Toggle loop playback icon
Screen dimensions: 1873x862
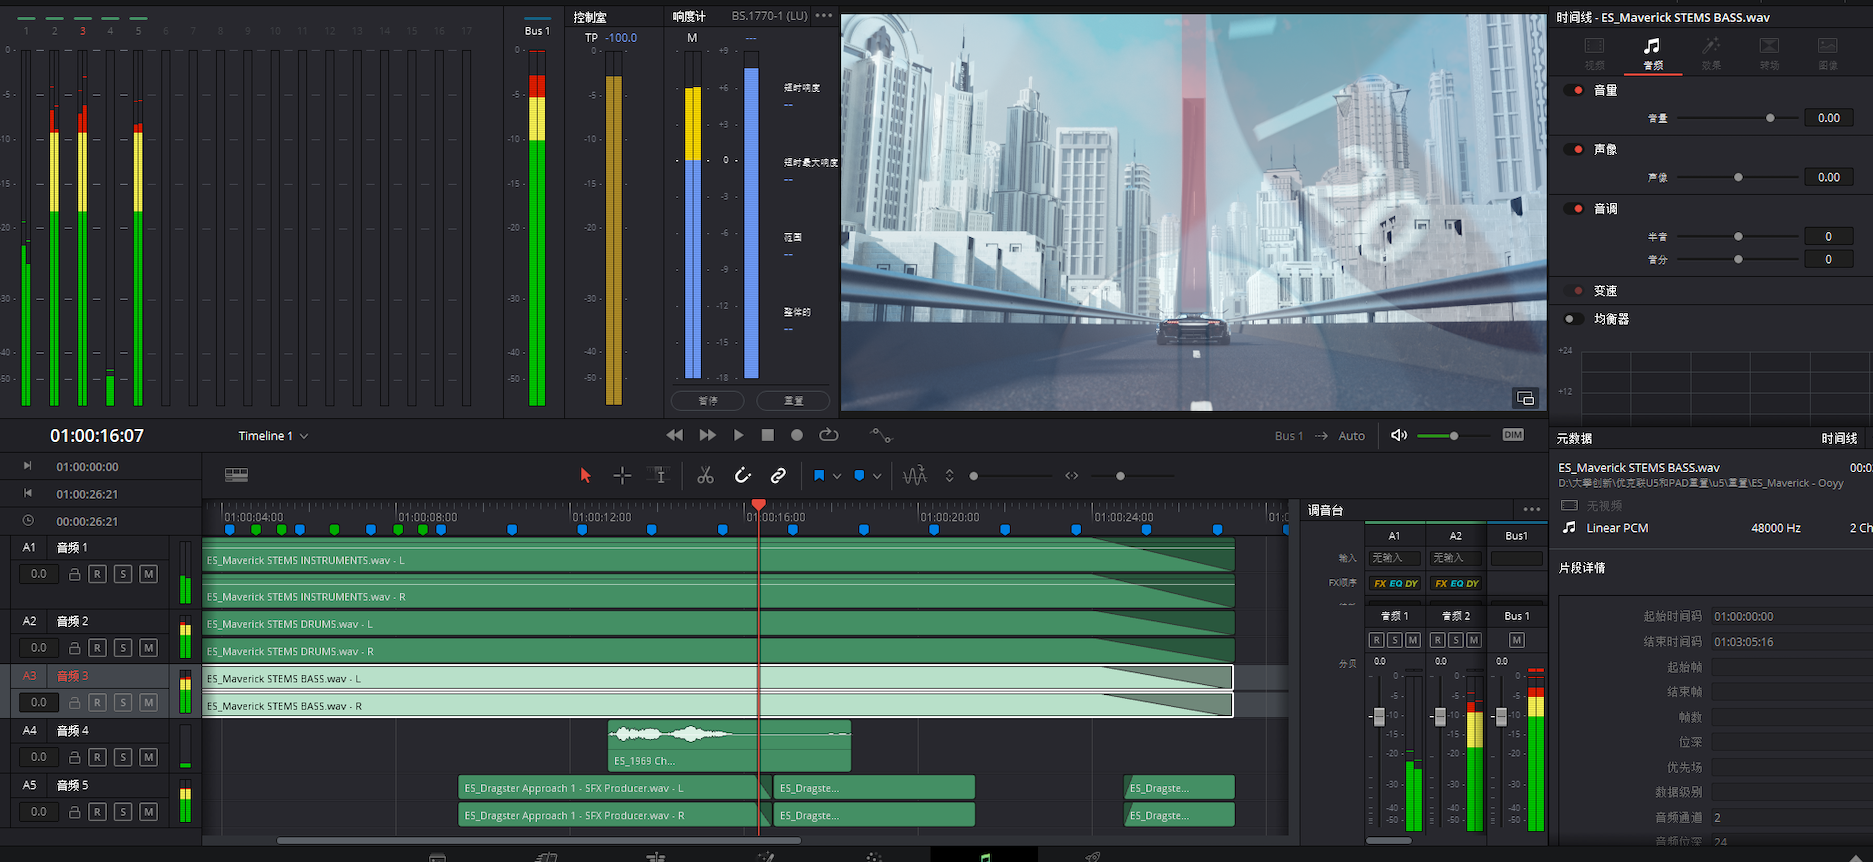[x=828, y=435]
